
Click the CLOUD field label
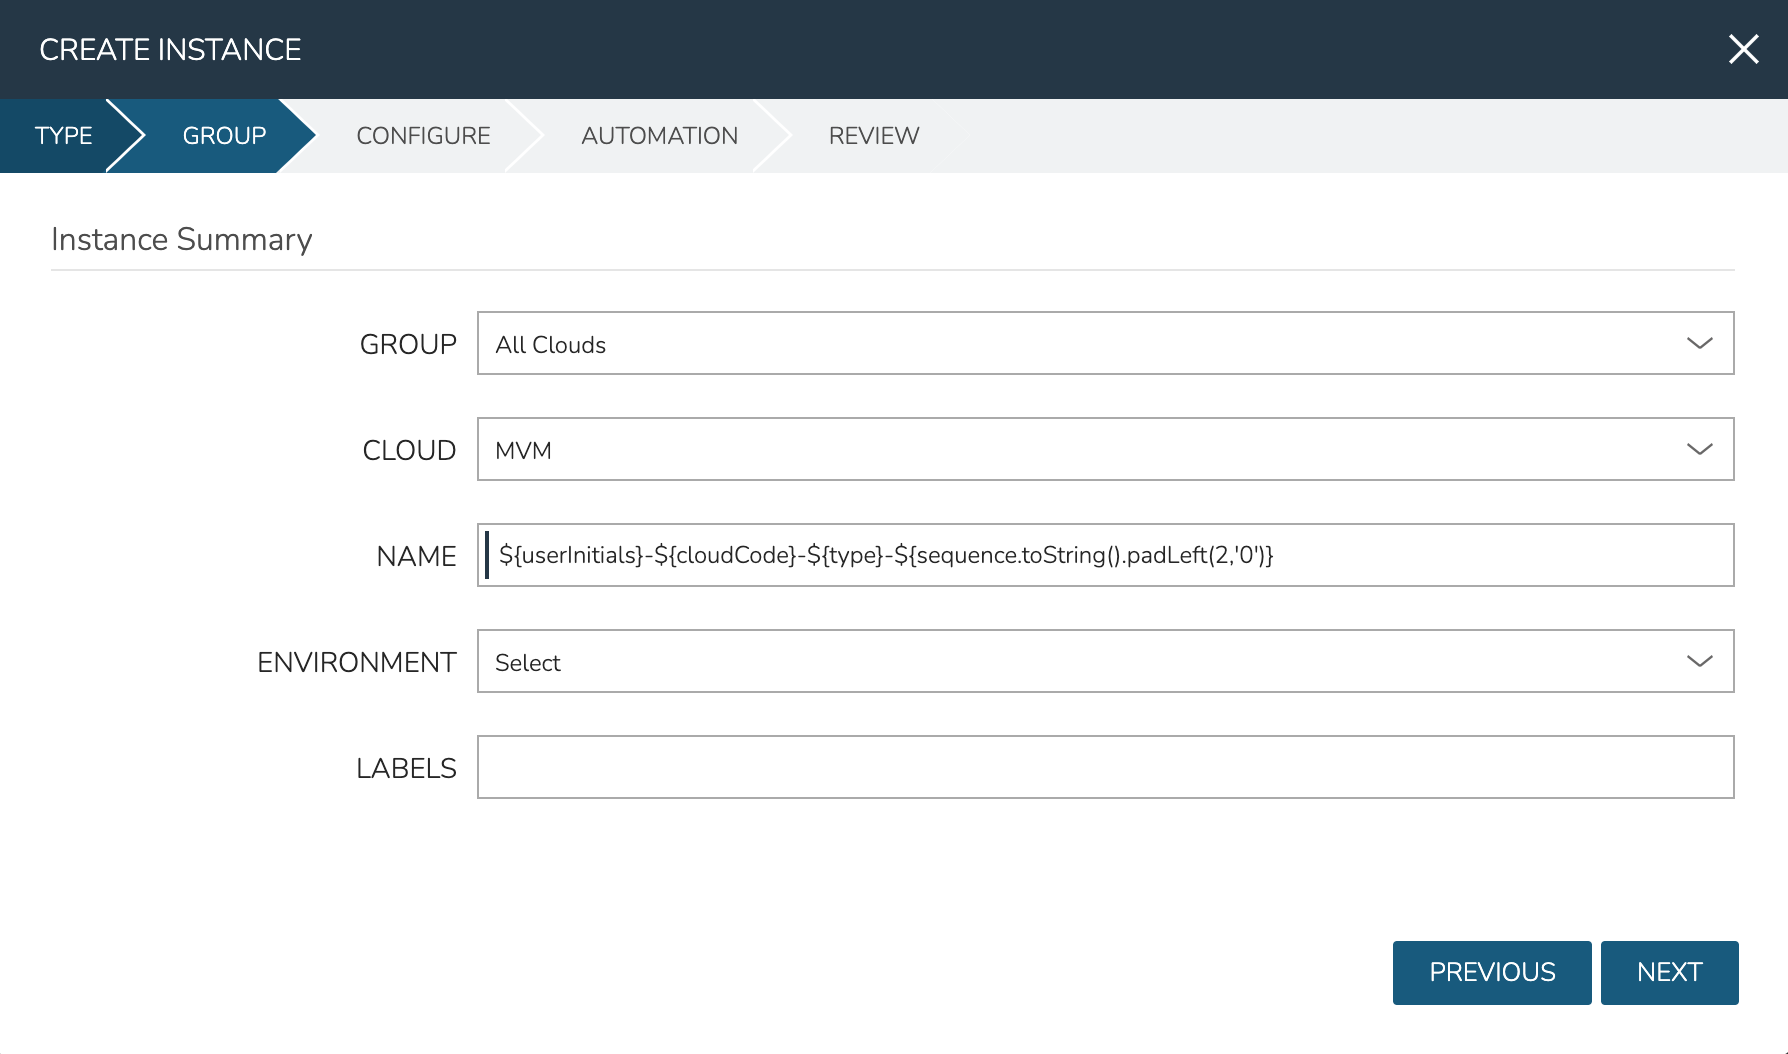click(409, 451)
